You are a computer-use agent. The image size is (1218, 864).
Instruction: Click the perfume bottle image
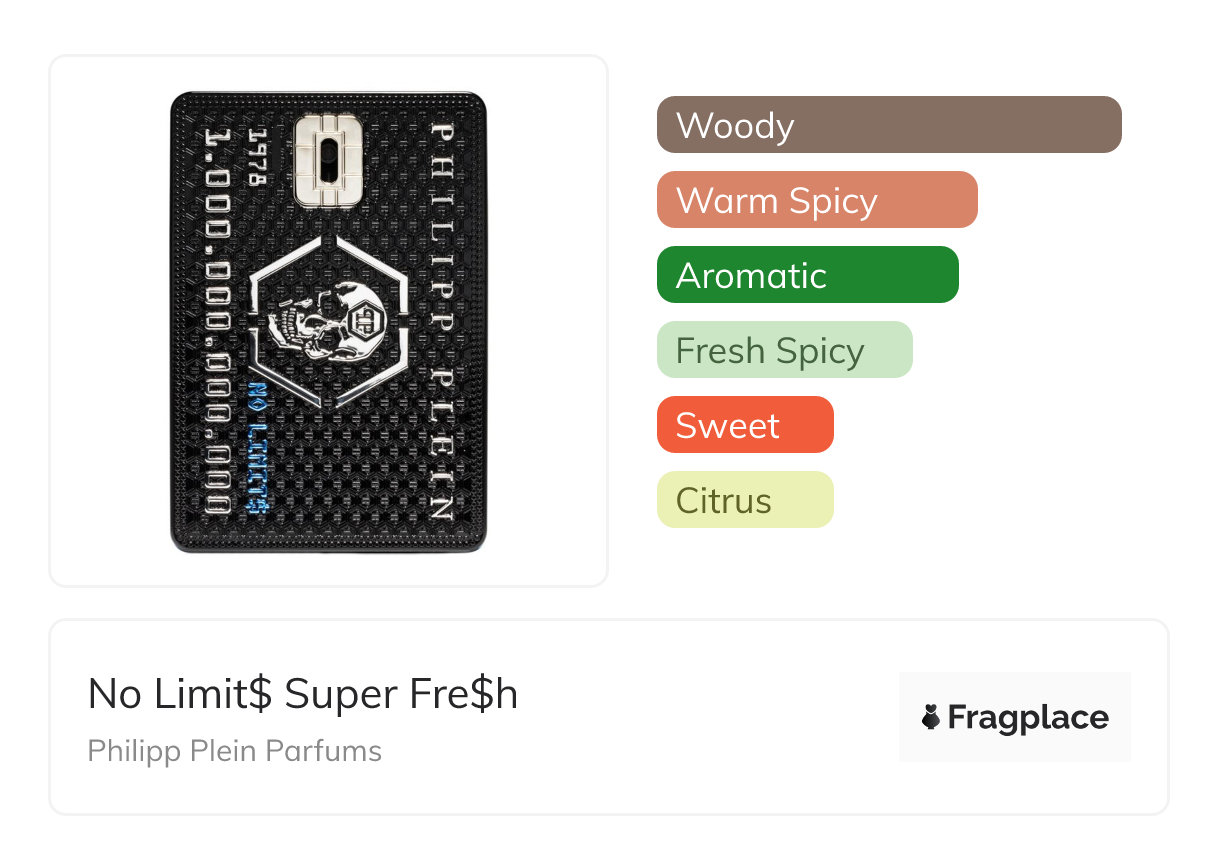pos(328,322)
